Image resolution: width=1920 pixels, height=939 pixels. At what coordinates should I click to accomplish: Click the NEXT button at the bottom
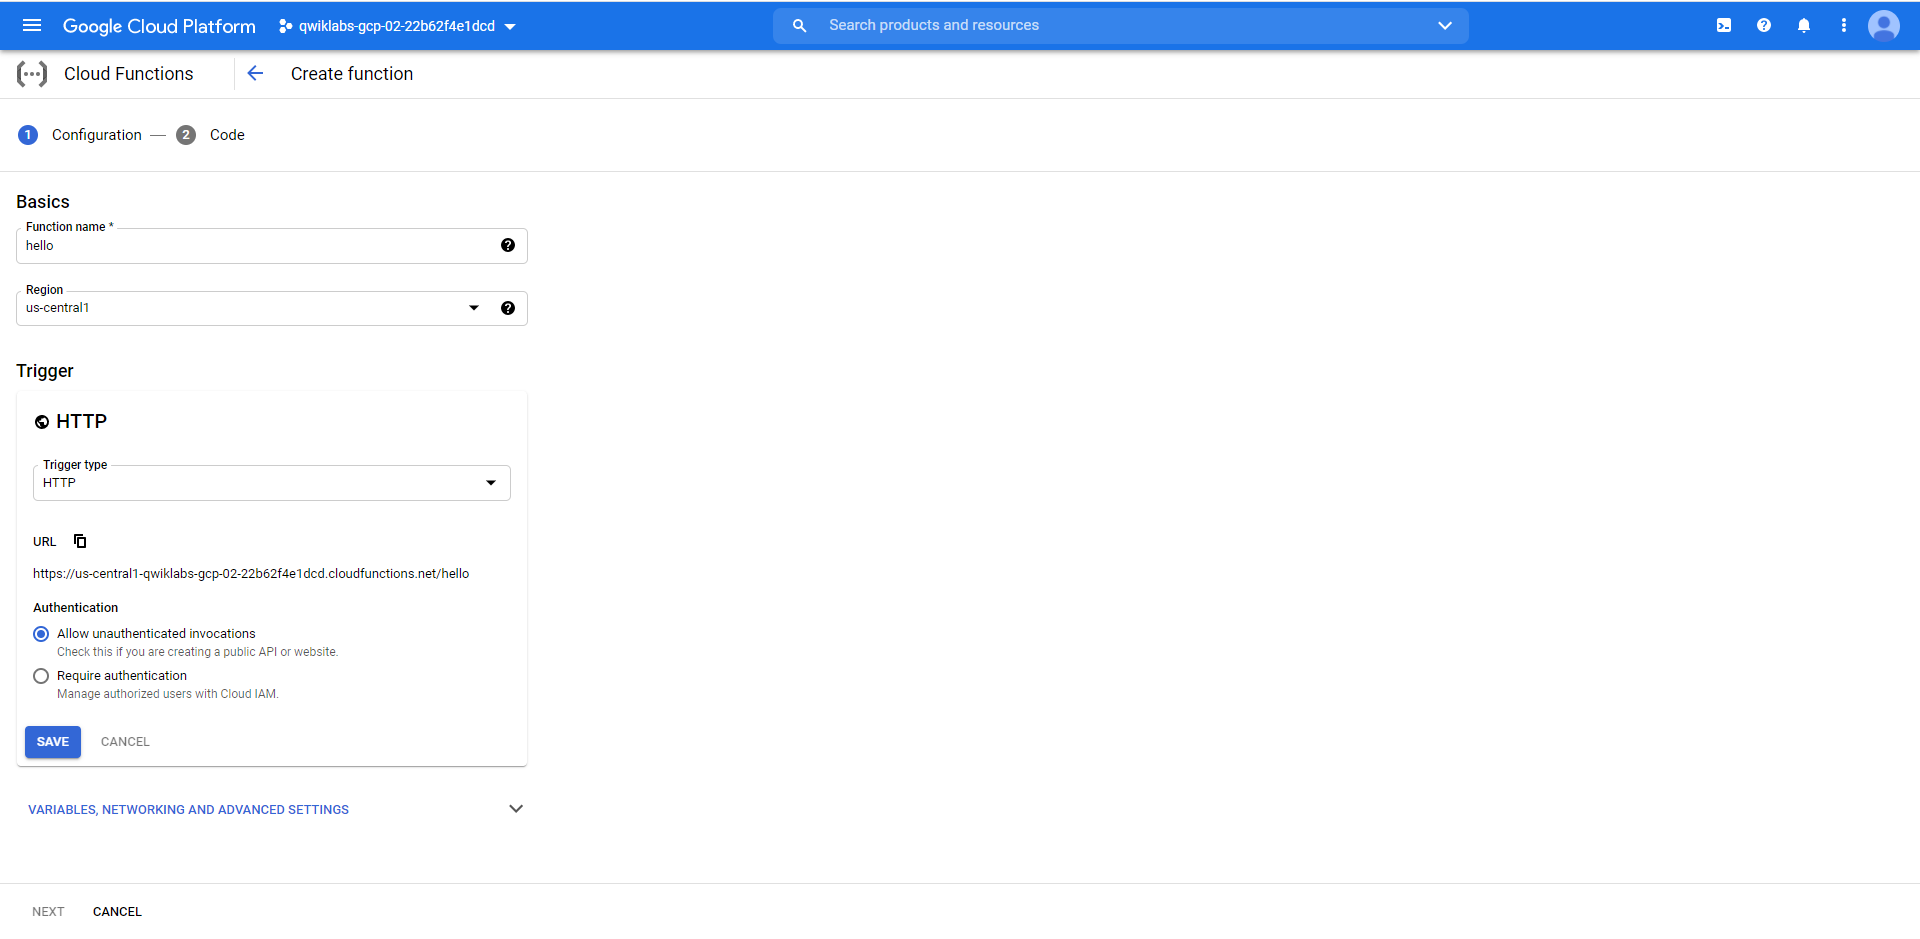(48, 912)
